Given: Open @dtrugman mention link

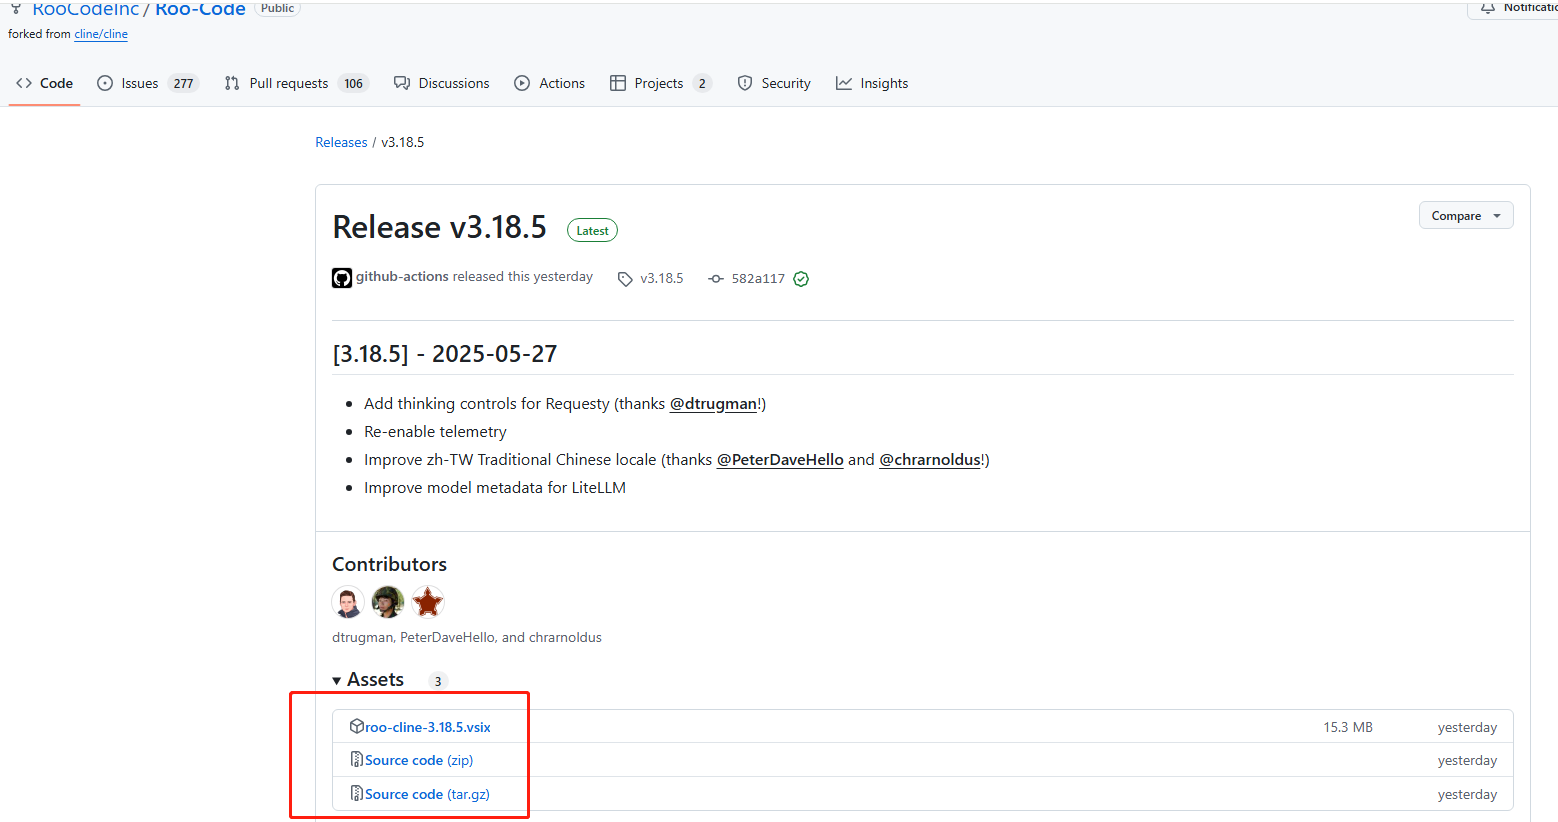Looking at the screenshot, I should (x=713, y=403).
